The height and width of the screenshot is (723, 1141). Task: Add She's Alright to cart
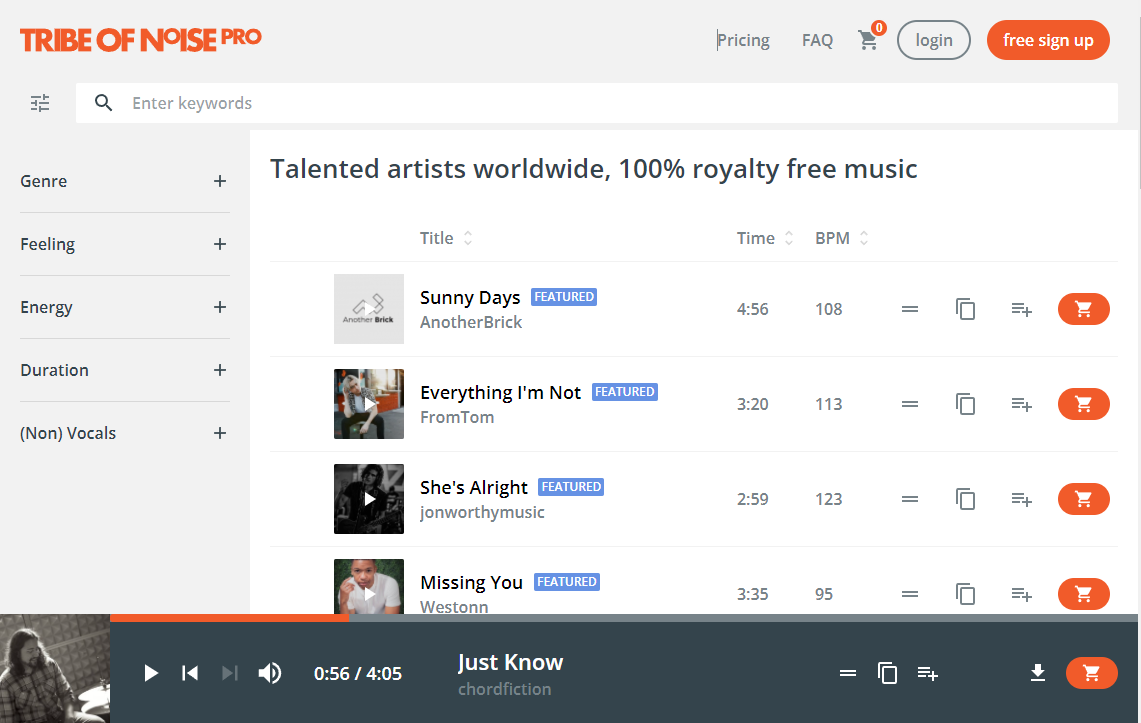pyautogui.click(x=1084, y=499)
